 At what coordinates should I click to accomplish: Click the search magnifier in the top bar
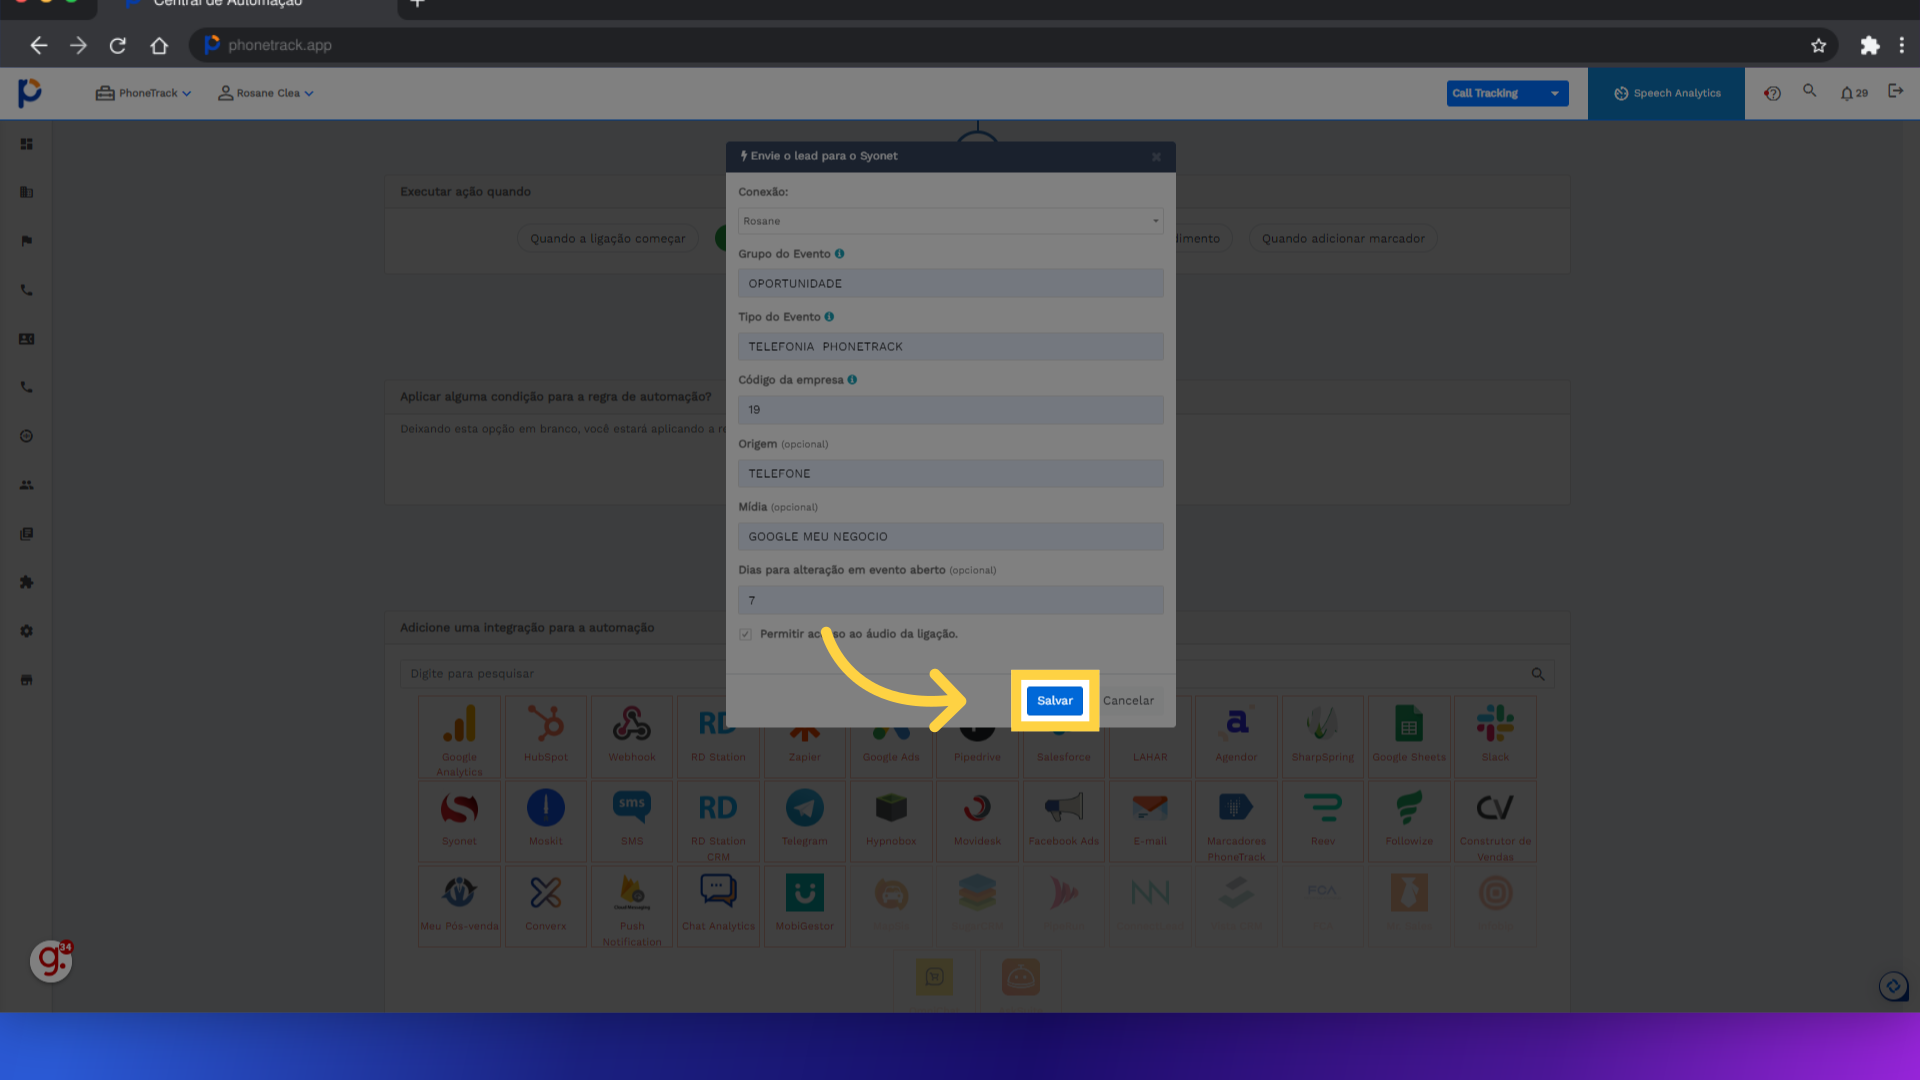click(1809, 90)
